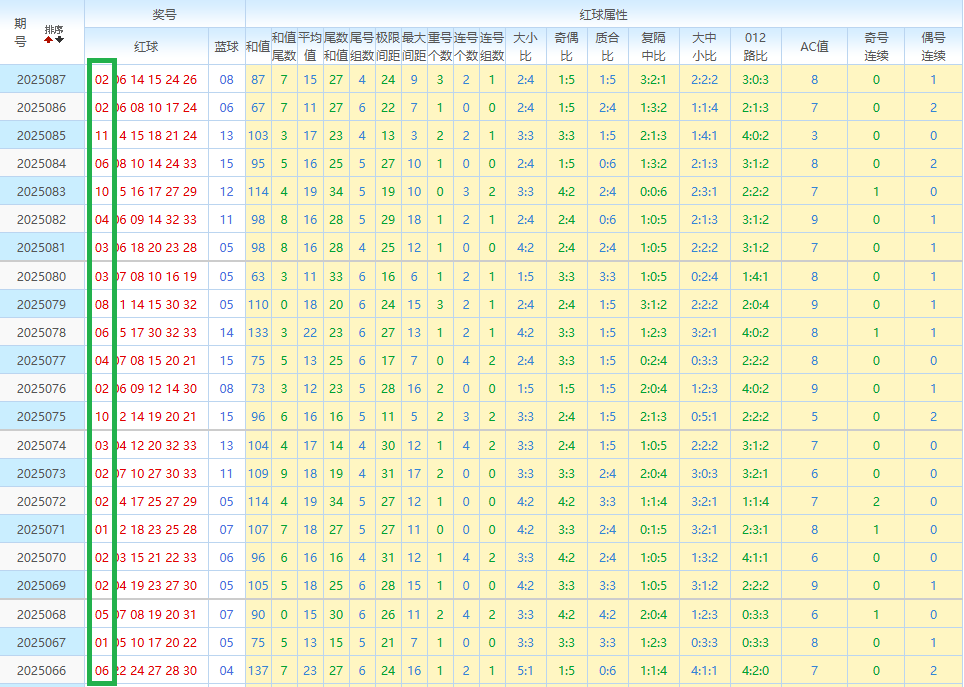Select issue number 2025066 row
Image resolution: width=964 pixels, height=687 pixels.
click(x=42, y=671)
